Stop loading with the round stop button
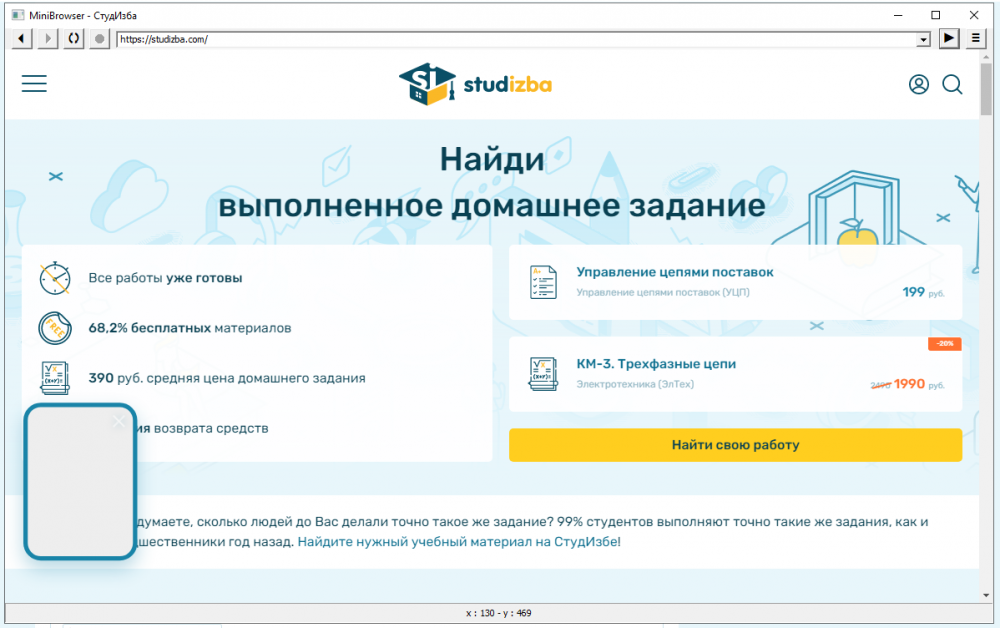 pyautogui.click(x=99, y=39)
